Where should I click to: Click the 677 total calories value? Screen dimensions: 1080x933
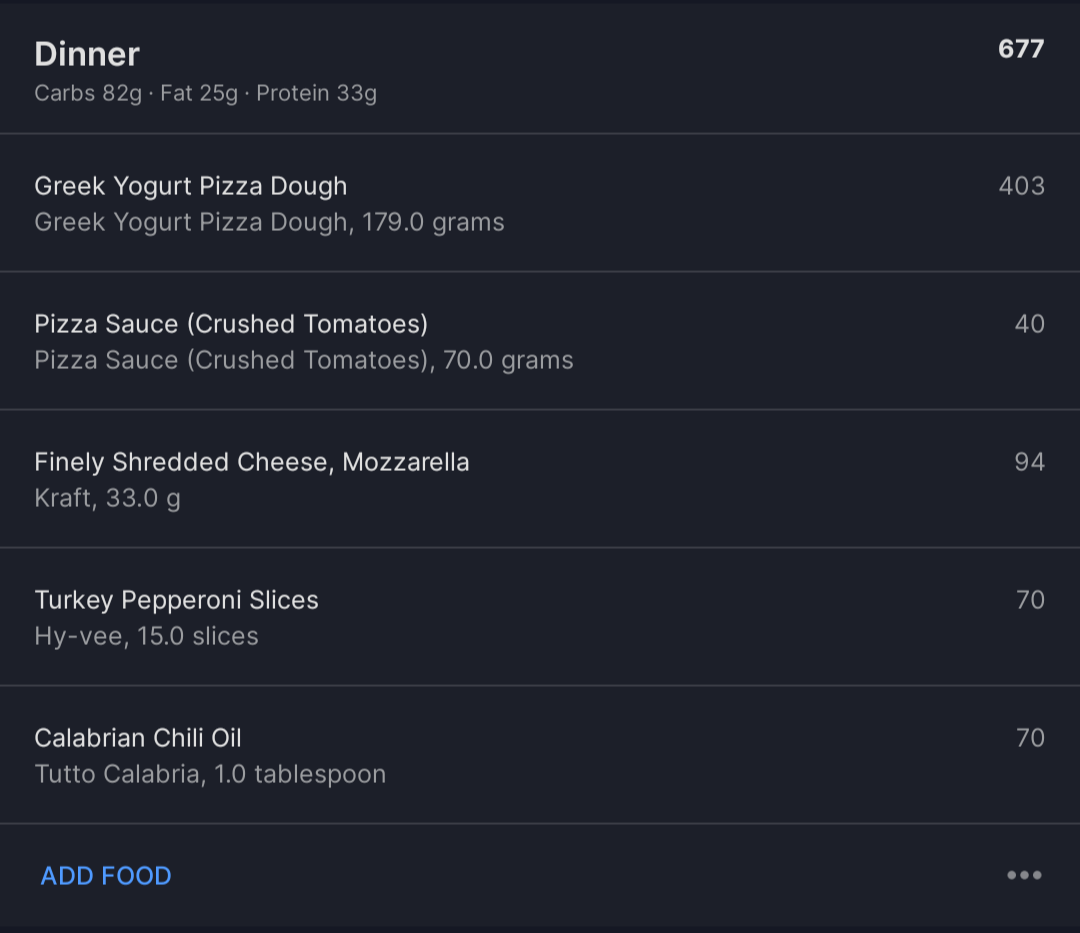point(1021,49)
